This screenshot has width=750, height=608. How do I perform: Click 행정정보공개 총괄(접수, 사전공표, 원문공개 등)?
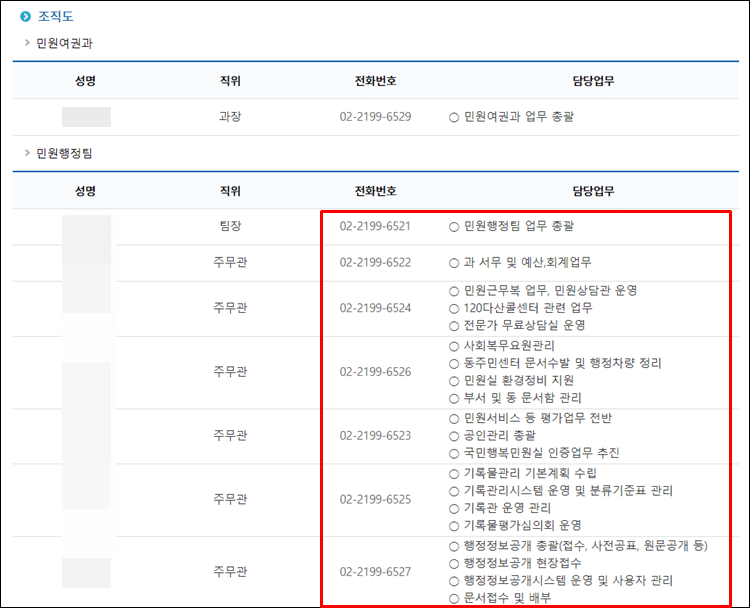(x=586, y=546)
